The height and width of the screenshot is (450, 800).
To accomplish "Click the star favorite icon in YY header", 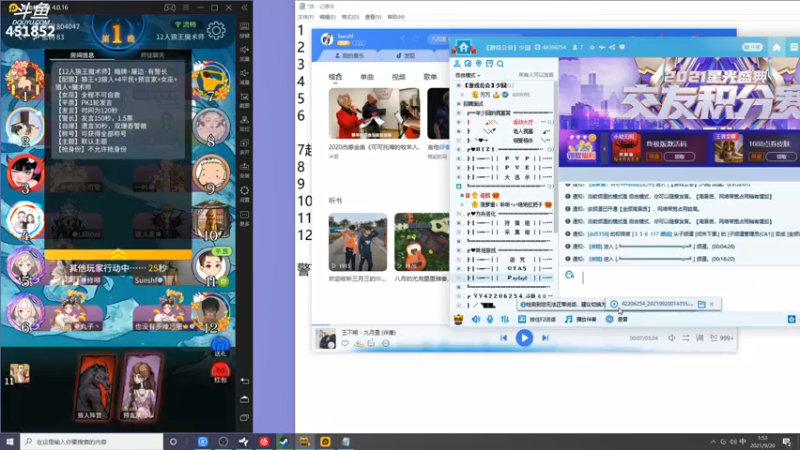I will click(592, 47).
